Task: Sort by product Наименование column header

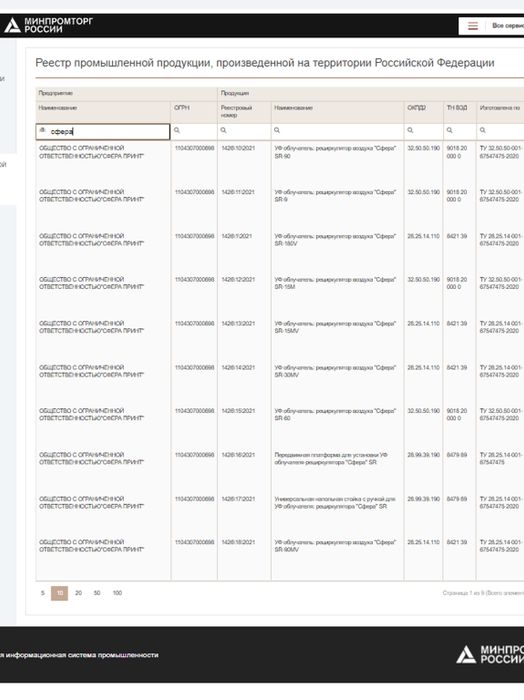Action: coord(293,108)
